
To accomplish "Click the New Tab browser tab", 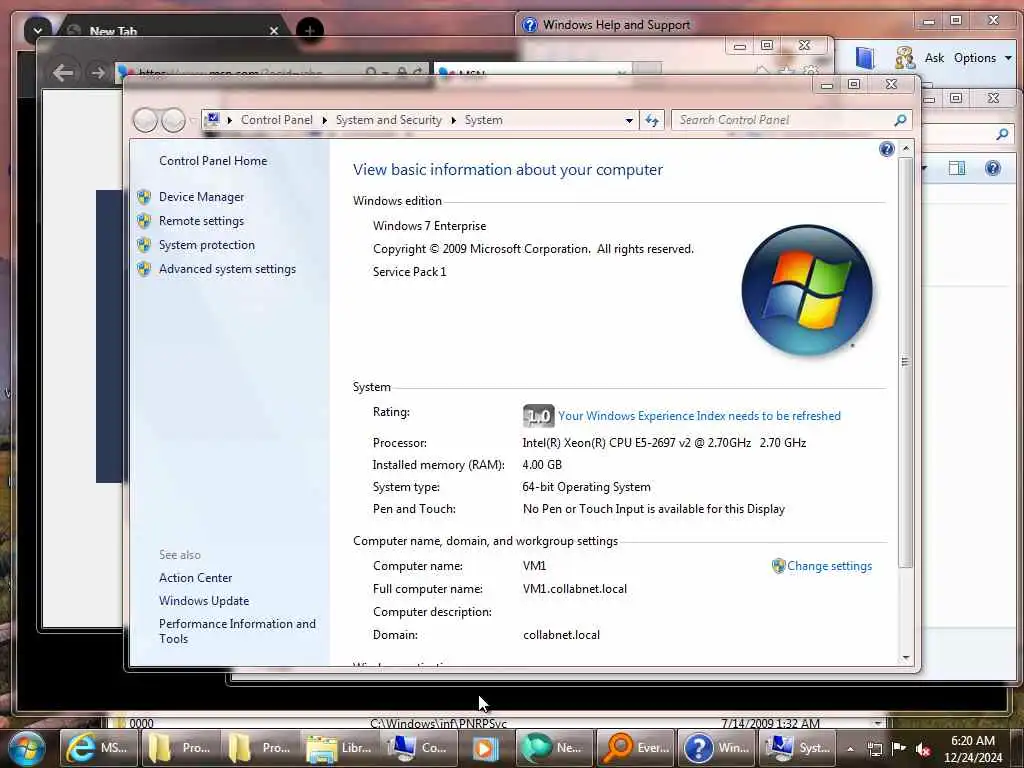I will pos(173,31).
